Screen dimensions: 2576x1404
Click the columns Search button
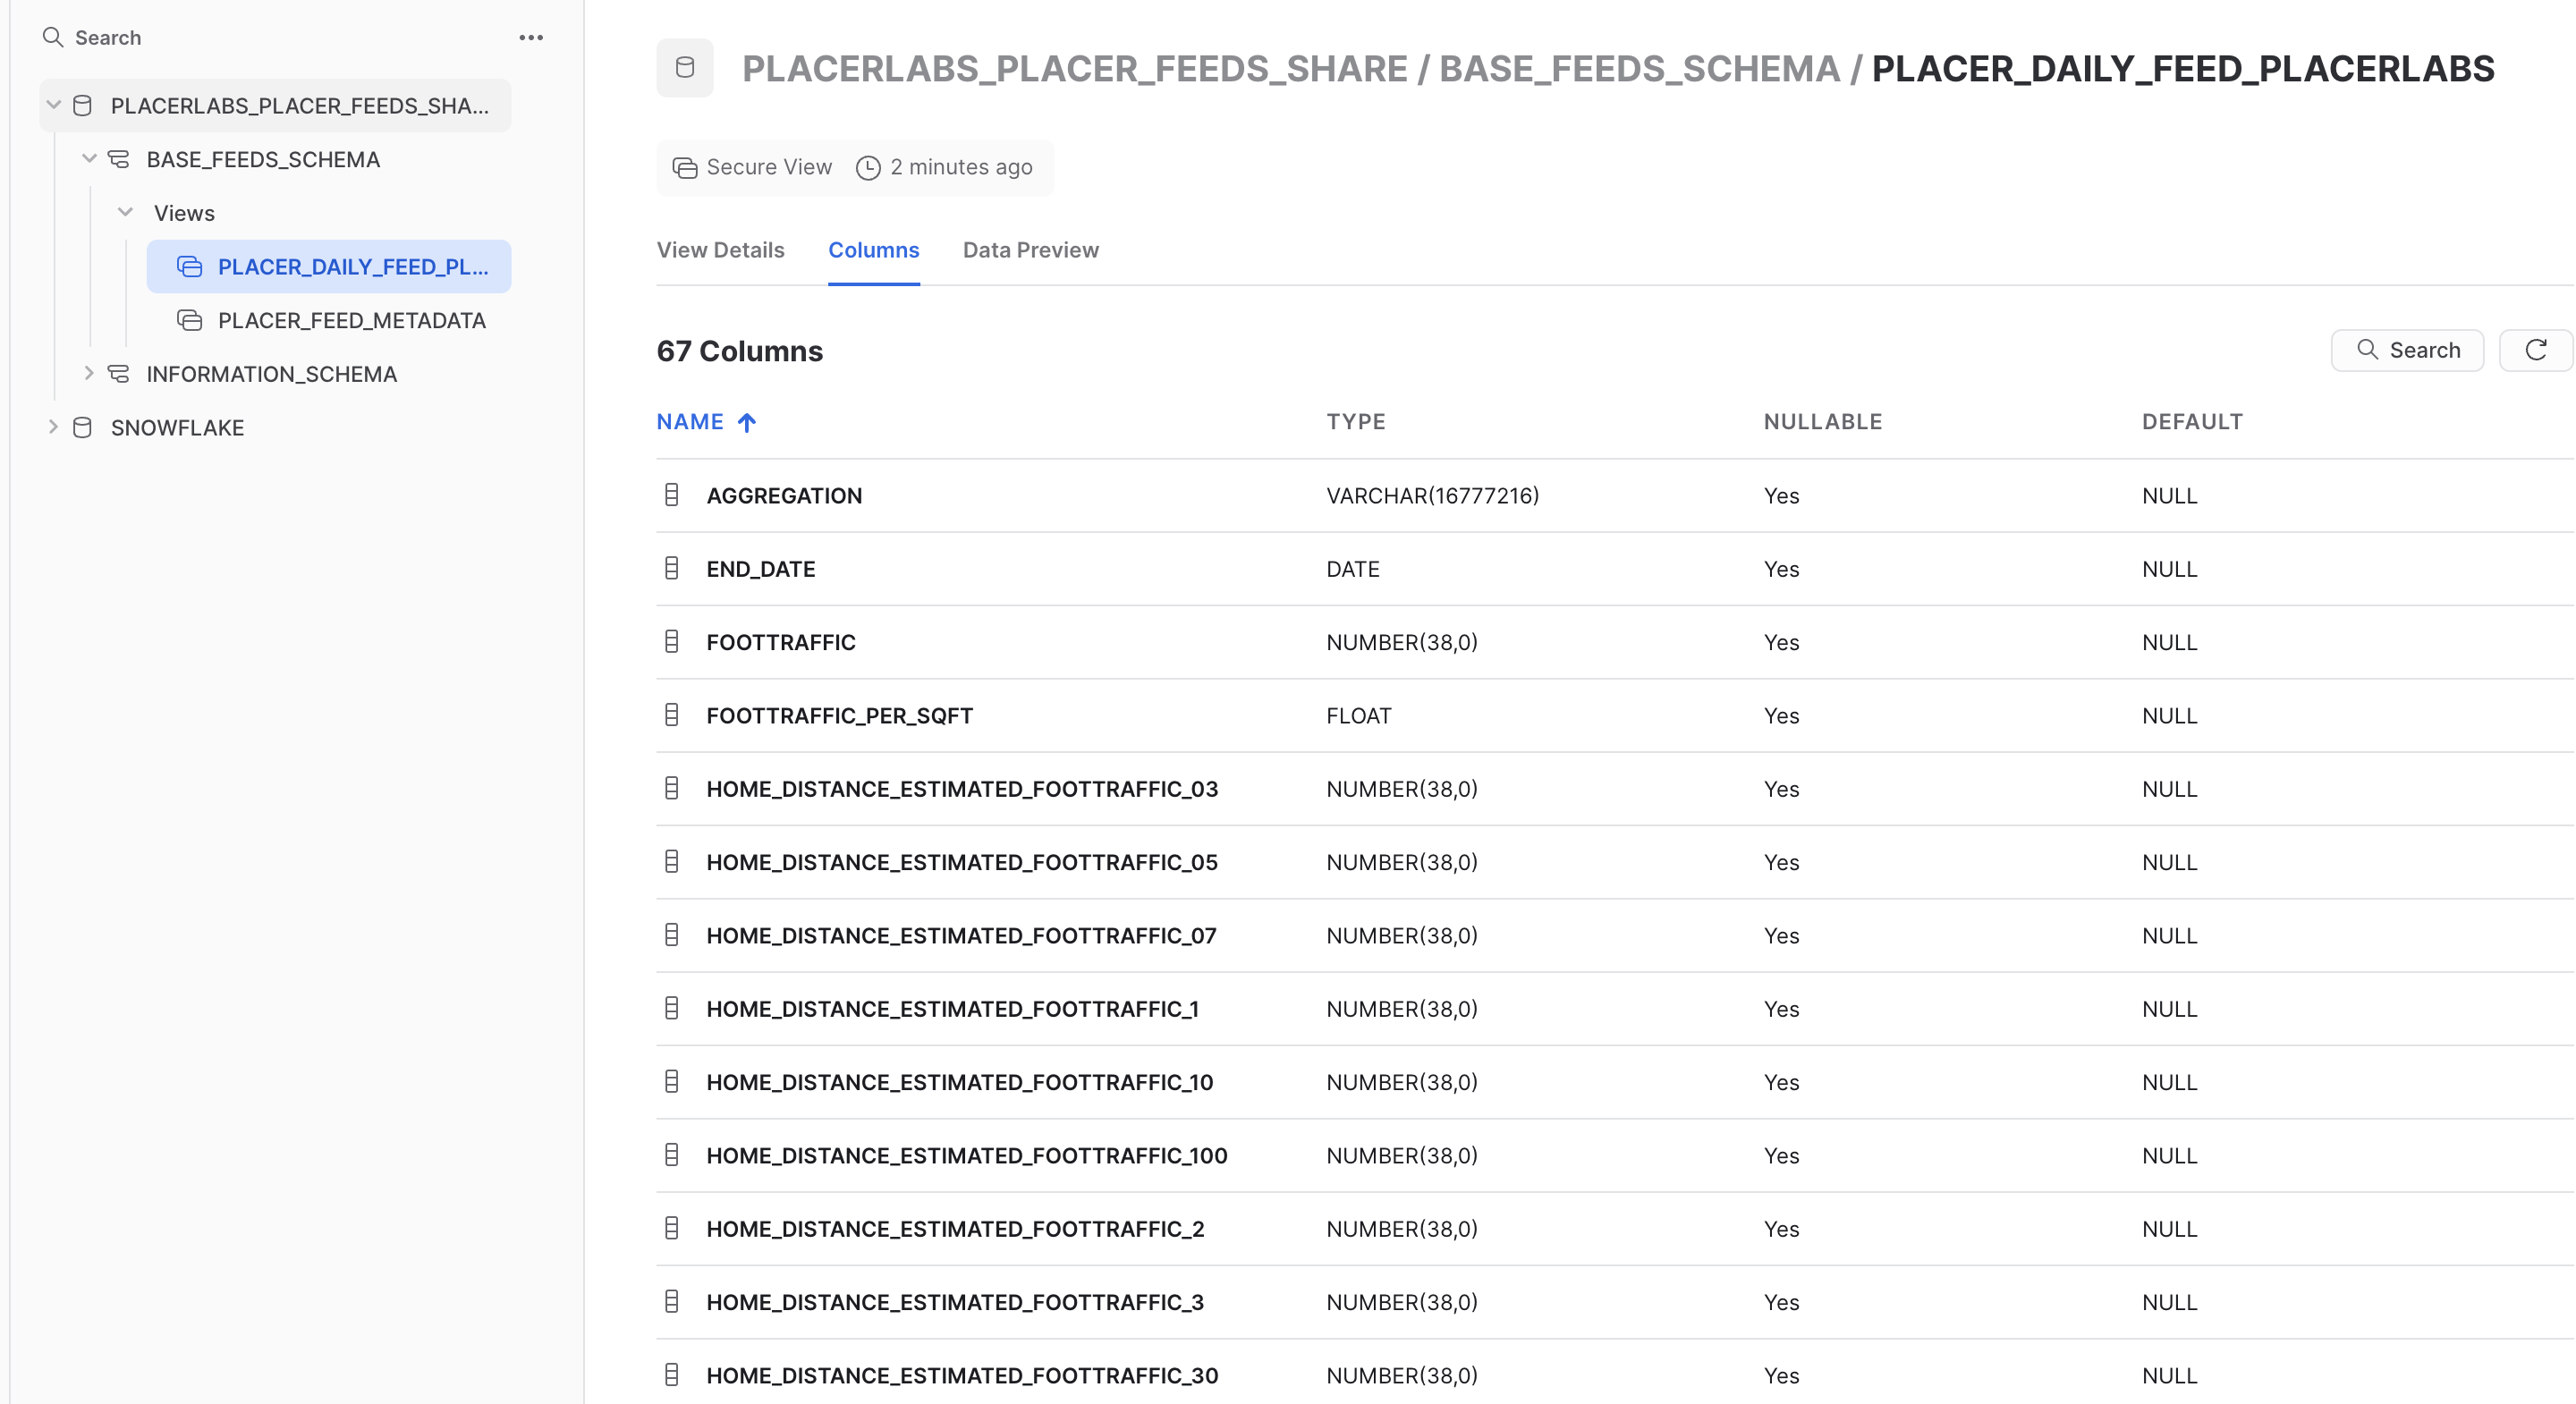2407,350
